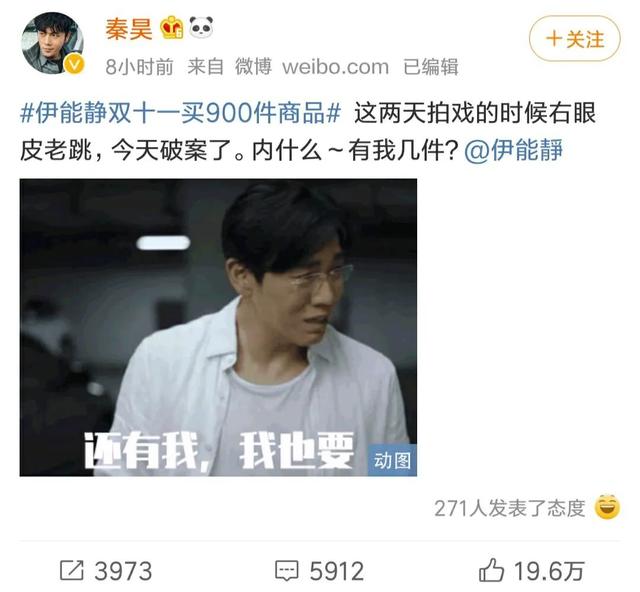The image size is (640, 592).
Task: Click the laughing emoji reaction icon
Action: [607, 507]
